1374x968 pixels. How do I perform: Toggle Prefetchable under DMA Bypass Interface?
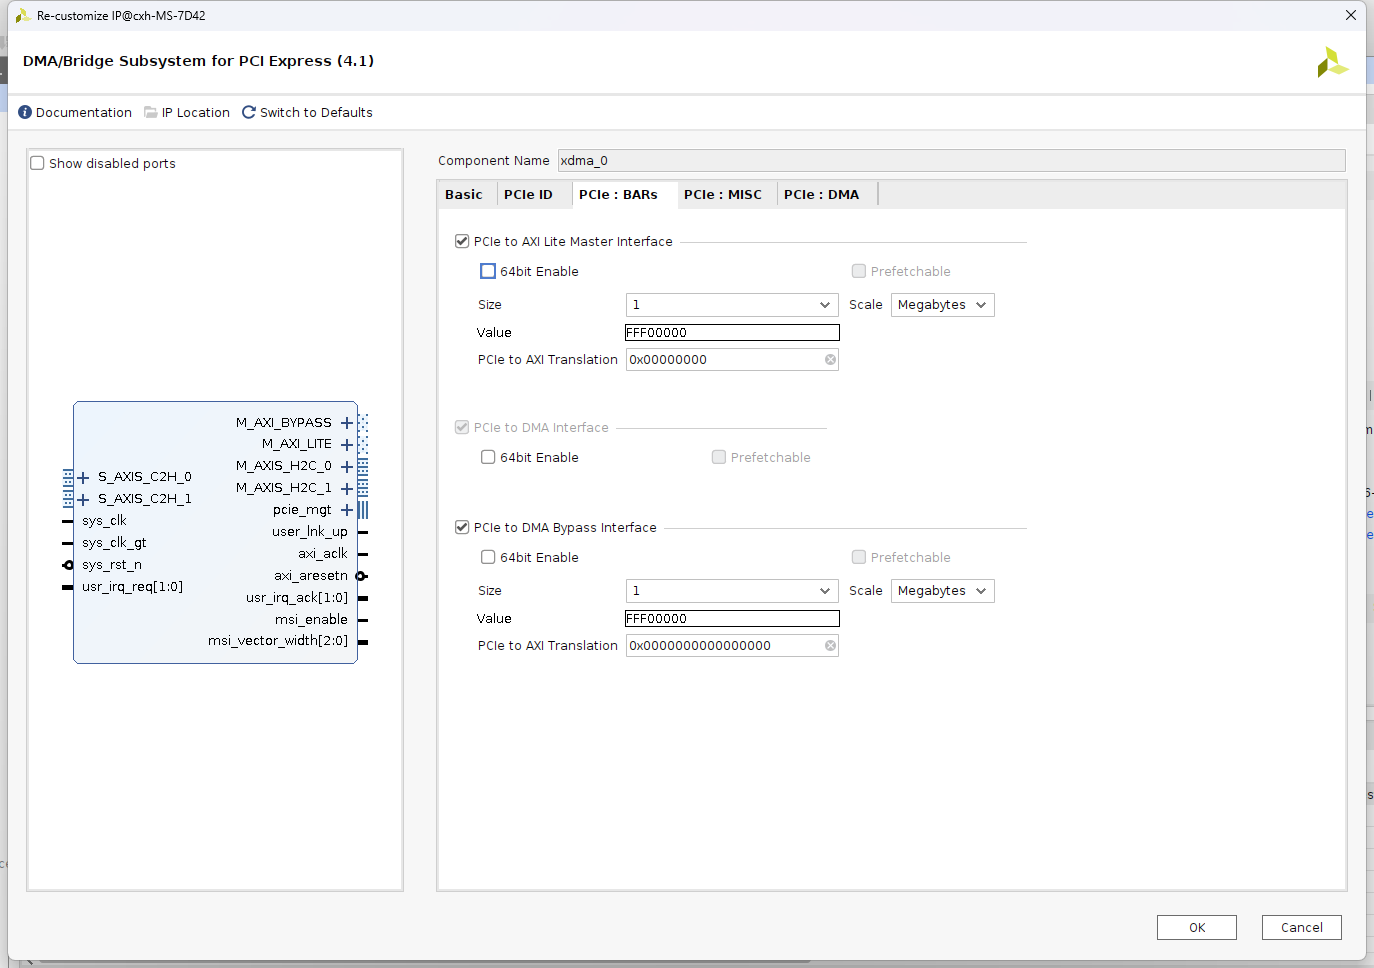pyautogui.click(x=859, y=557)
